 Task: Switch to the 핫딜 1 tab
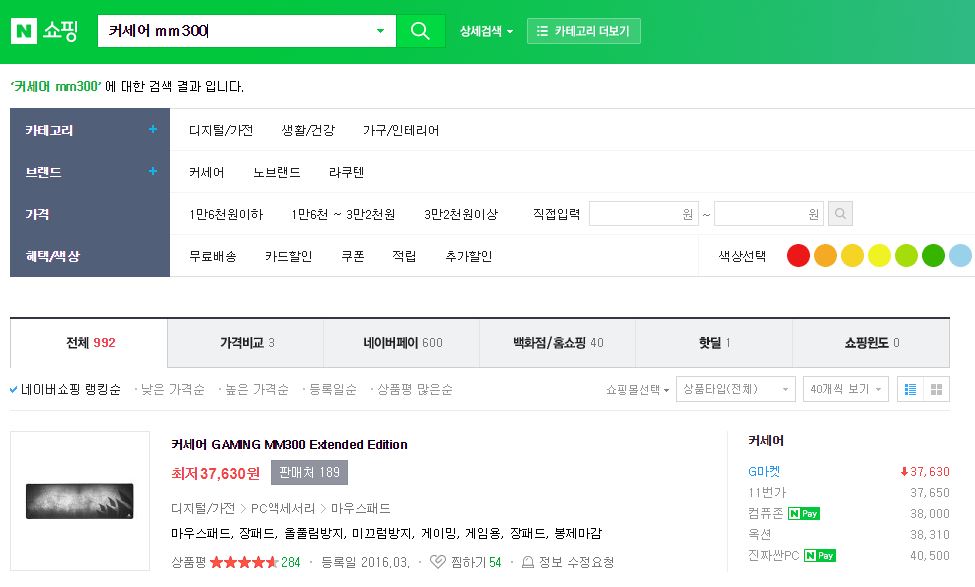click(x=714, y=343)
